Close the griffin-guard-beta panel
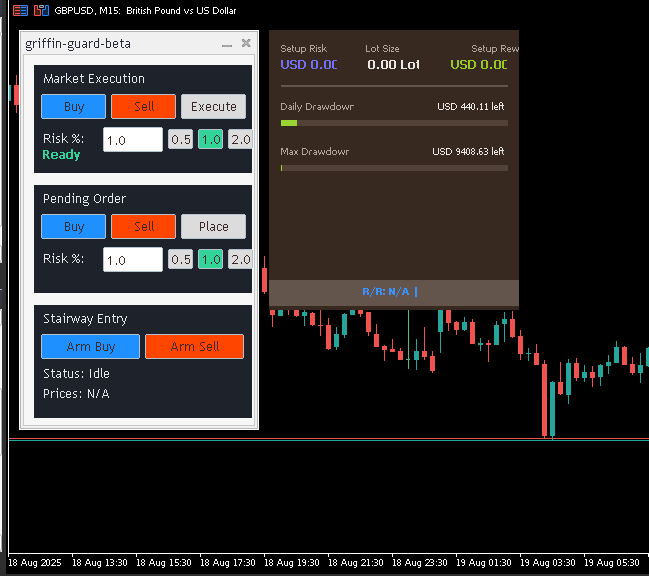This screenshot has height=576, width=649. click(x=246, y=43)
